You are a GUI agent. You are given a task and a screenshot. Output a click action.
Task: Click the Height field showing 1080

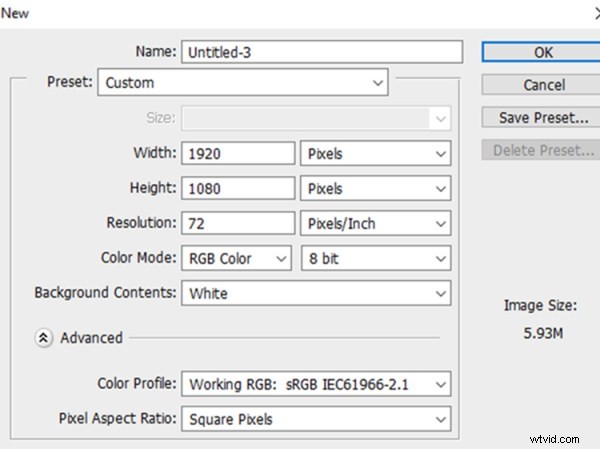pyautogui.click(x=238, y=188)
